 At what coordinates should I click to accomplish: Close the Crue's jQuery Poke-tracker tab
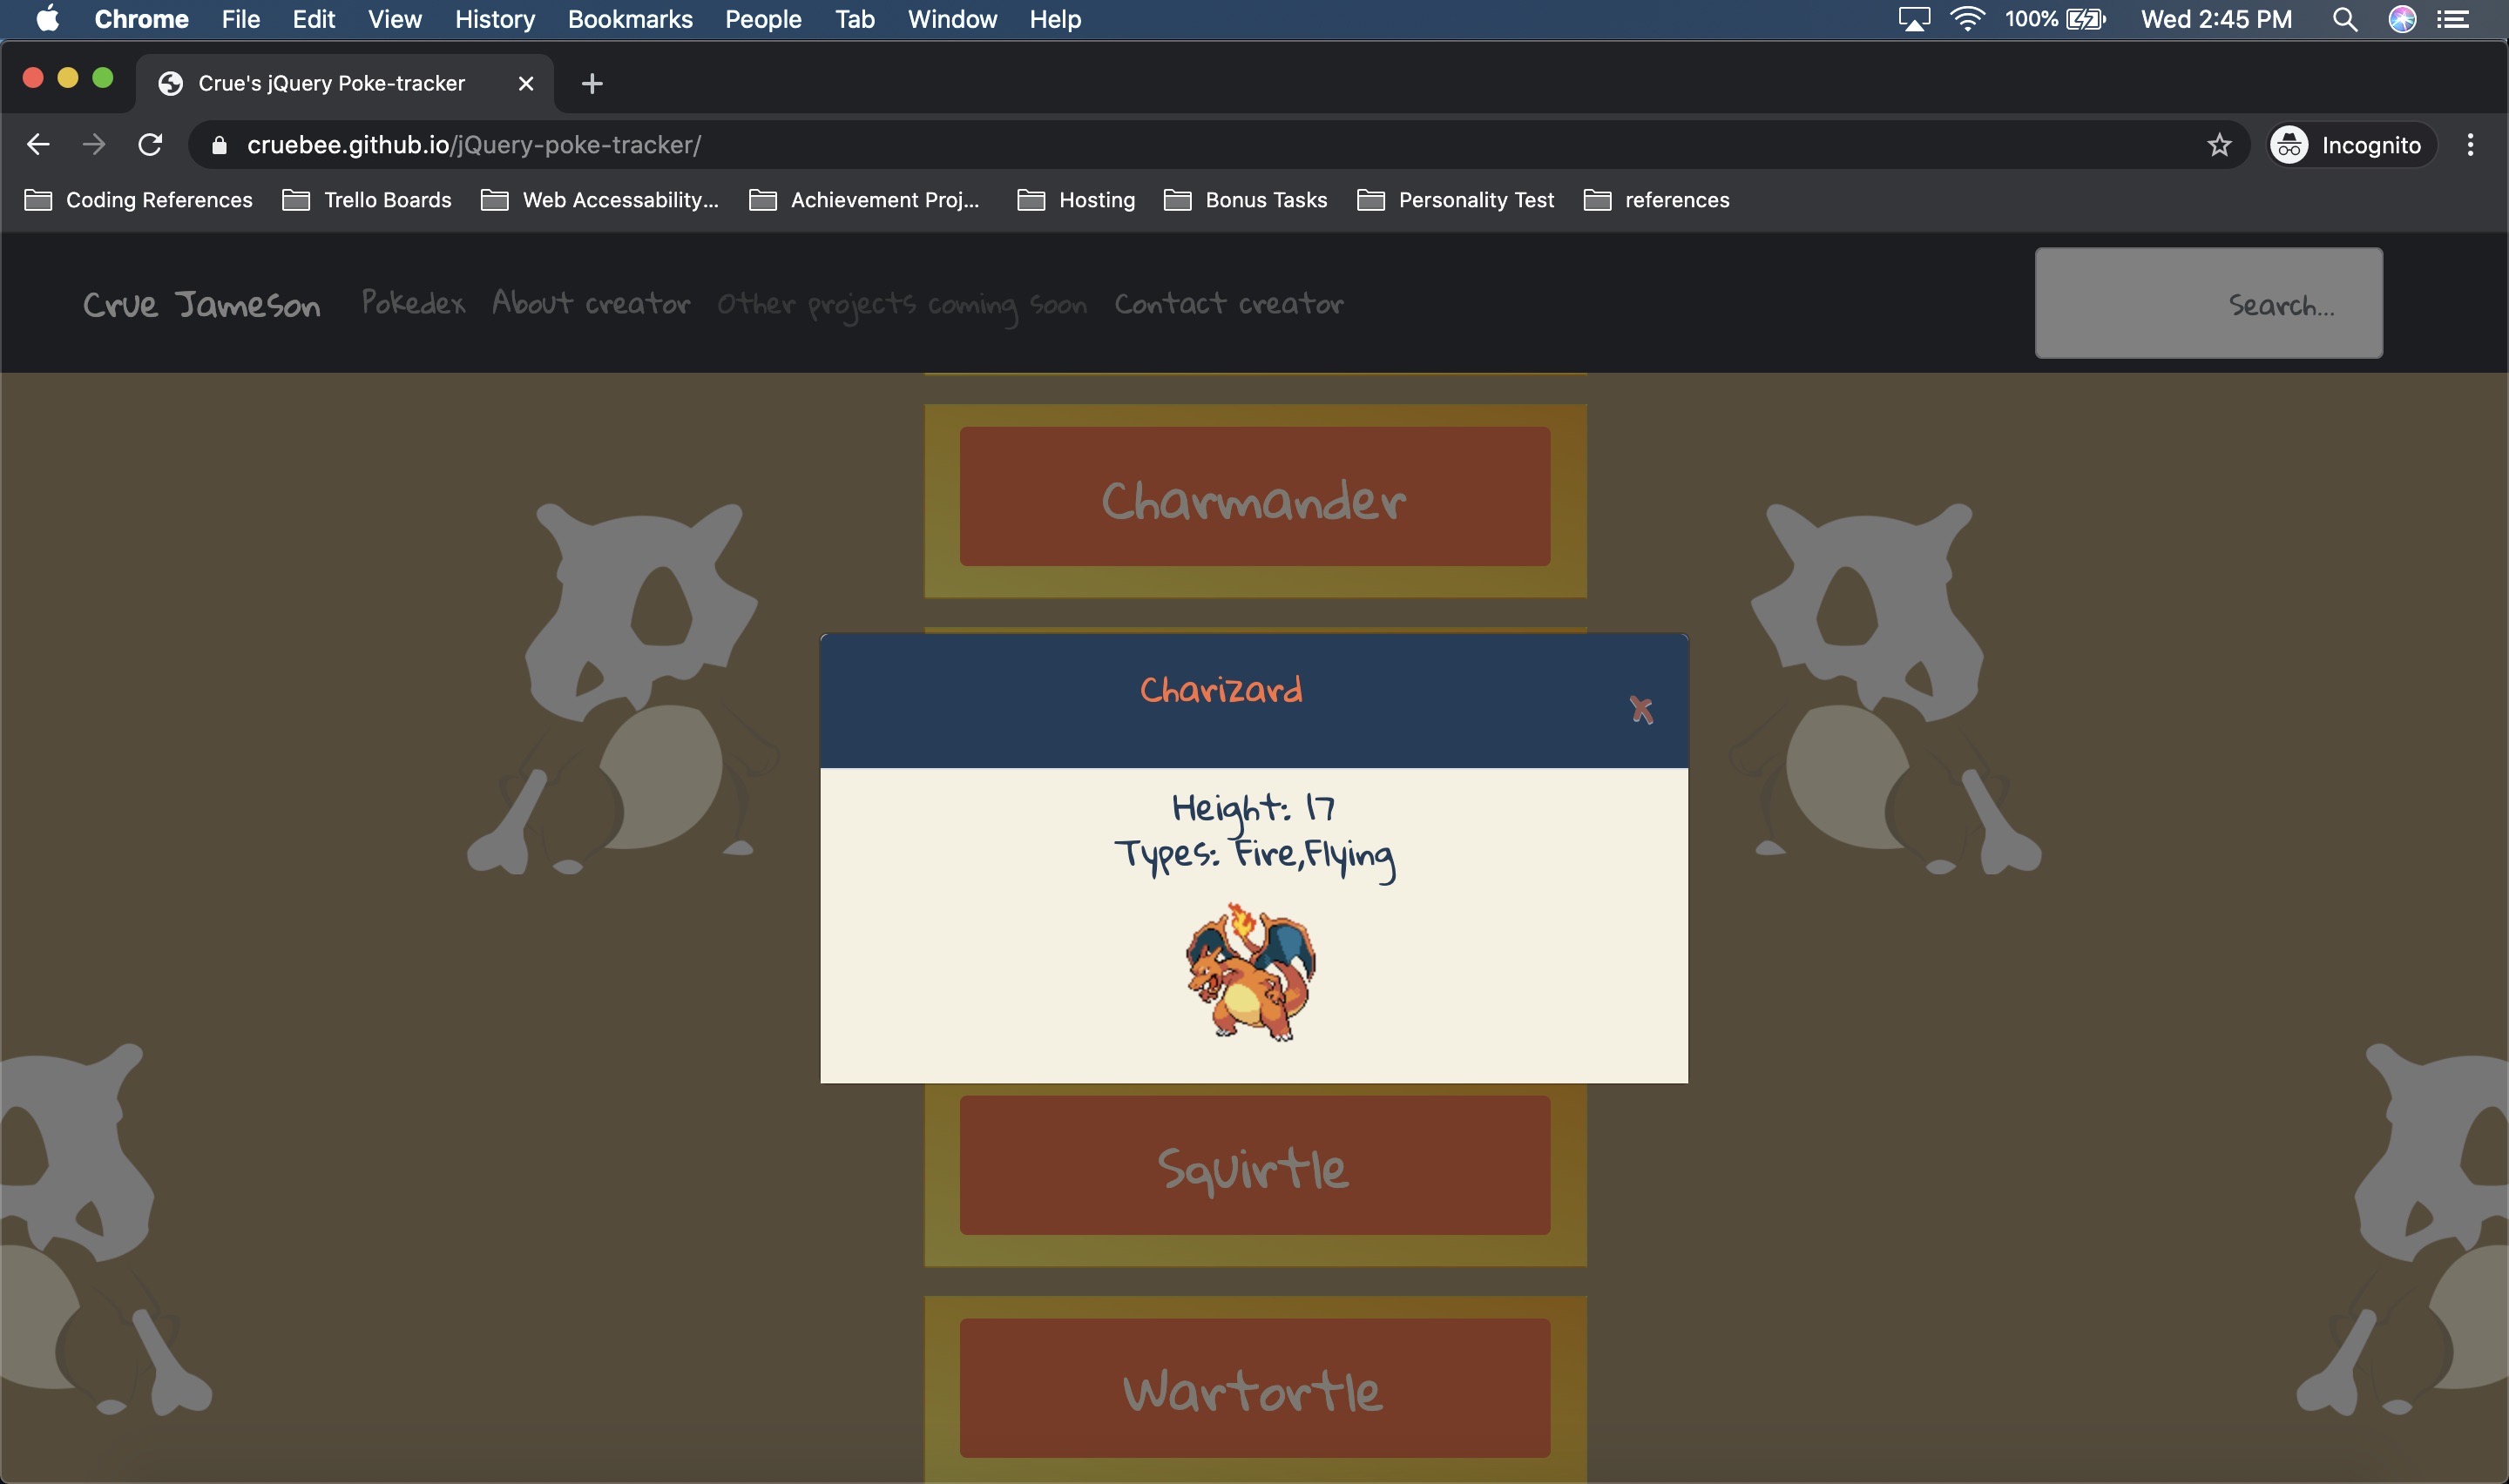(526, 83)
